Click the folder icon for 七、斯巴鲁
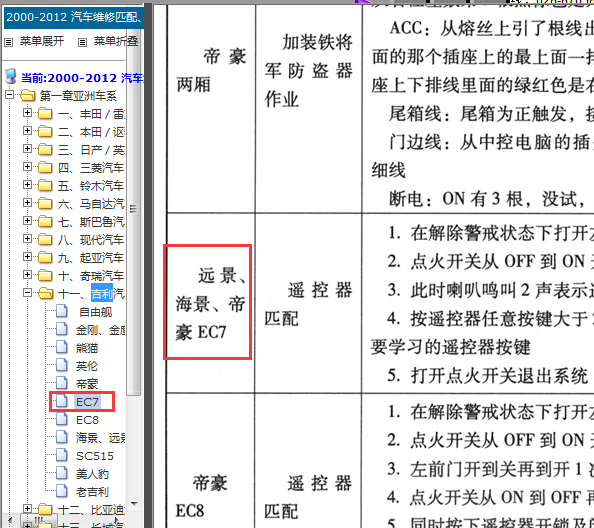 45,221
